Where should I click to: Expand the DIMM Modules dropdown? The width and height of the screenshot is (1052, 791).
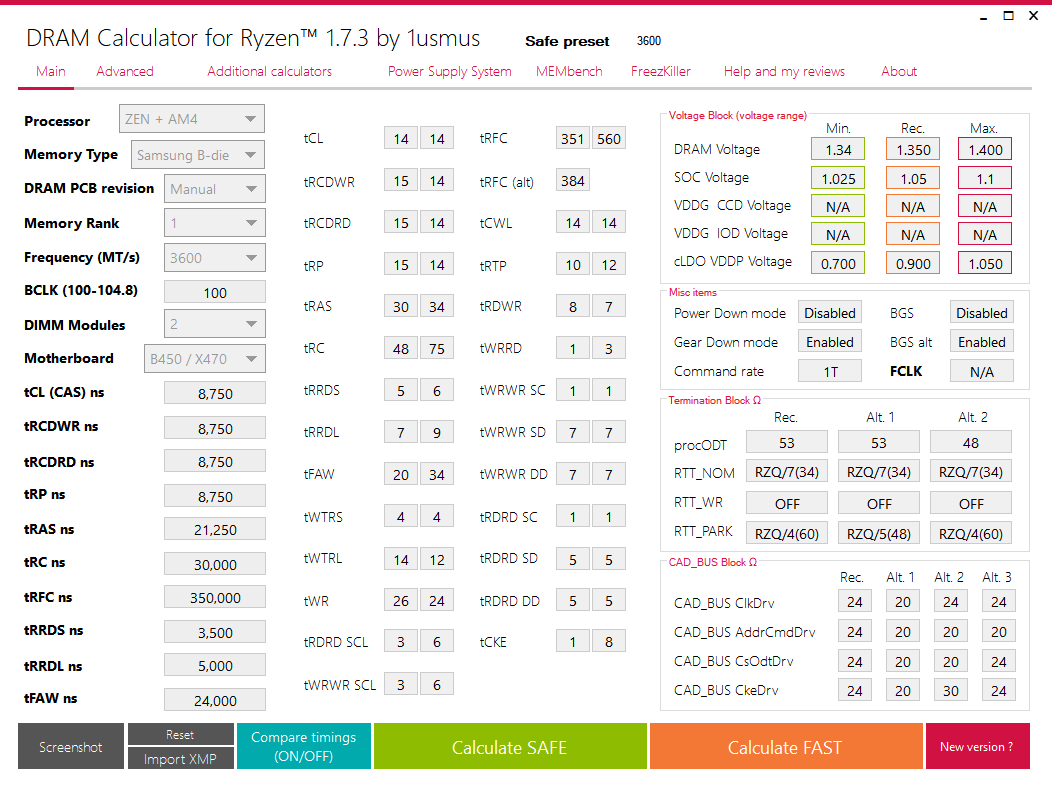tap(215, 324)
